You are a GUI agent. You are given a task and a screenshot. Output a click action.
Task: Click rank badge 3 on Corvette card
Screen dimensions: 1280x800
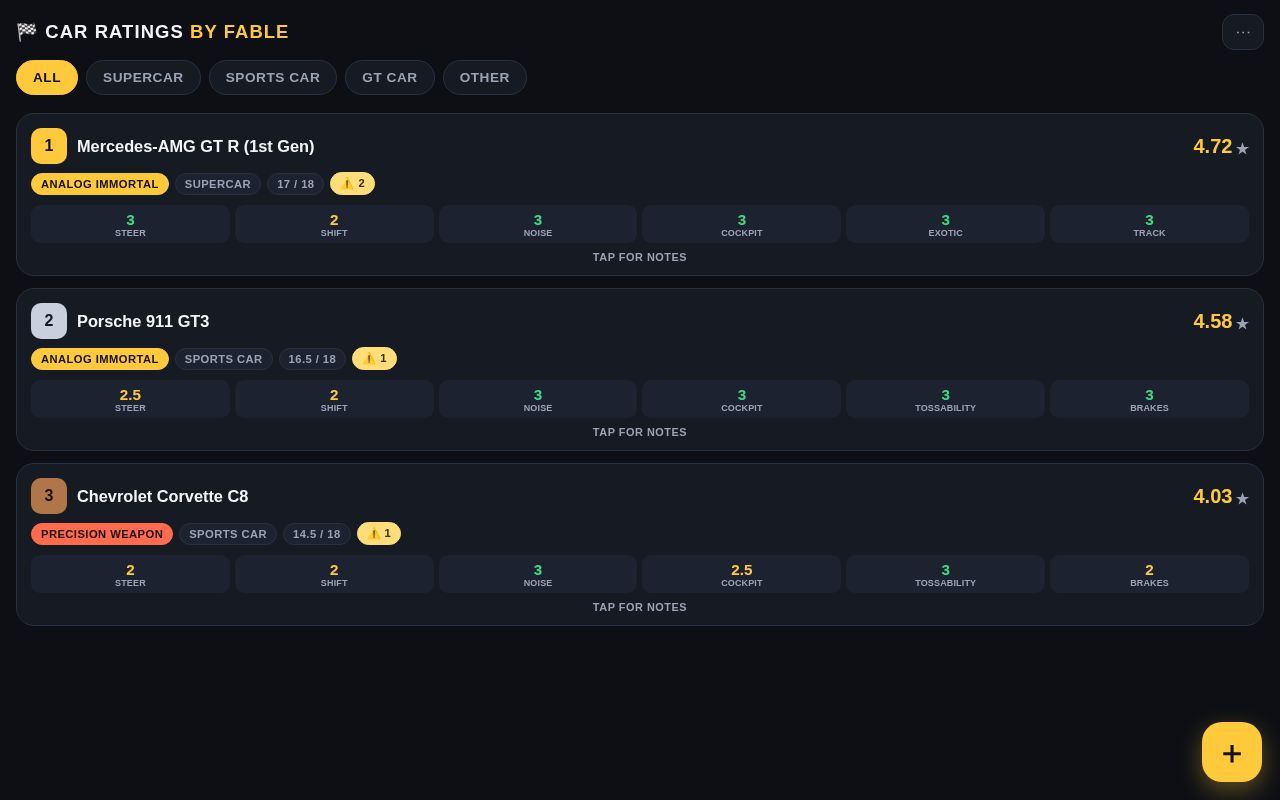[x=49, y=496]
